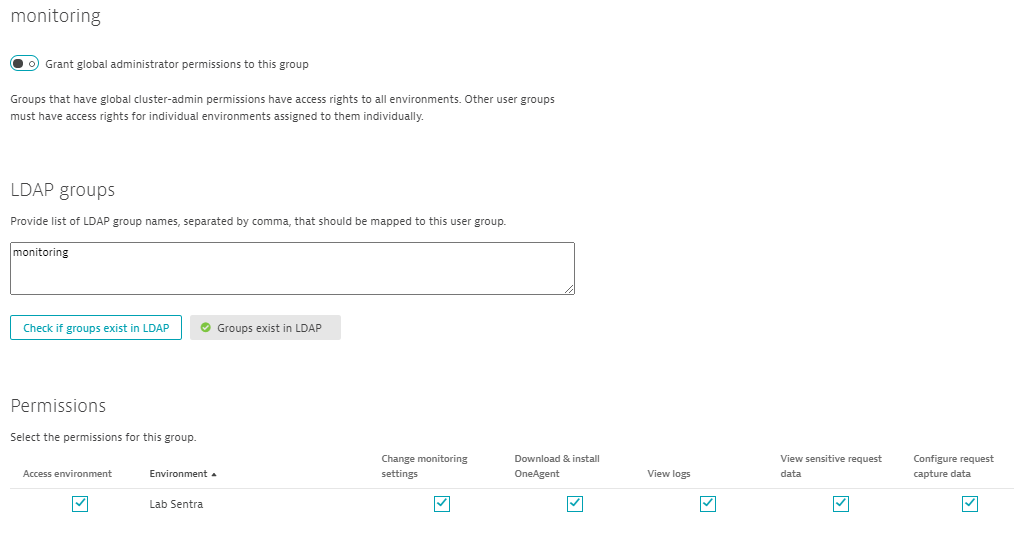Click the Access environment column header
The image size is (1014, 537).
67,474
